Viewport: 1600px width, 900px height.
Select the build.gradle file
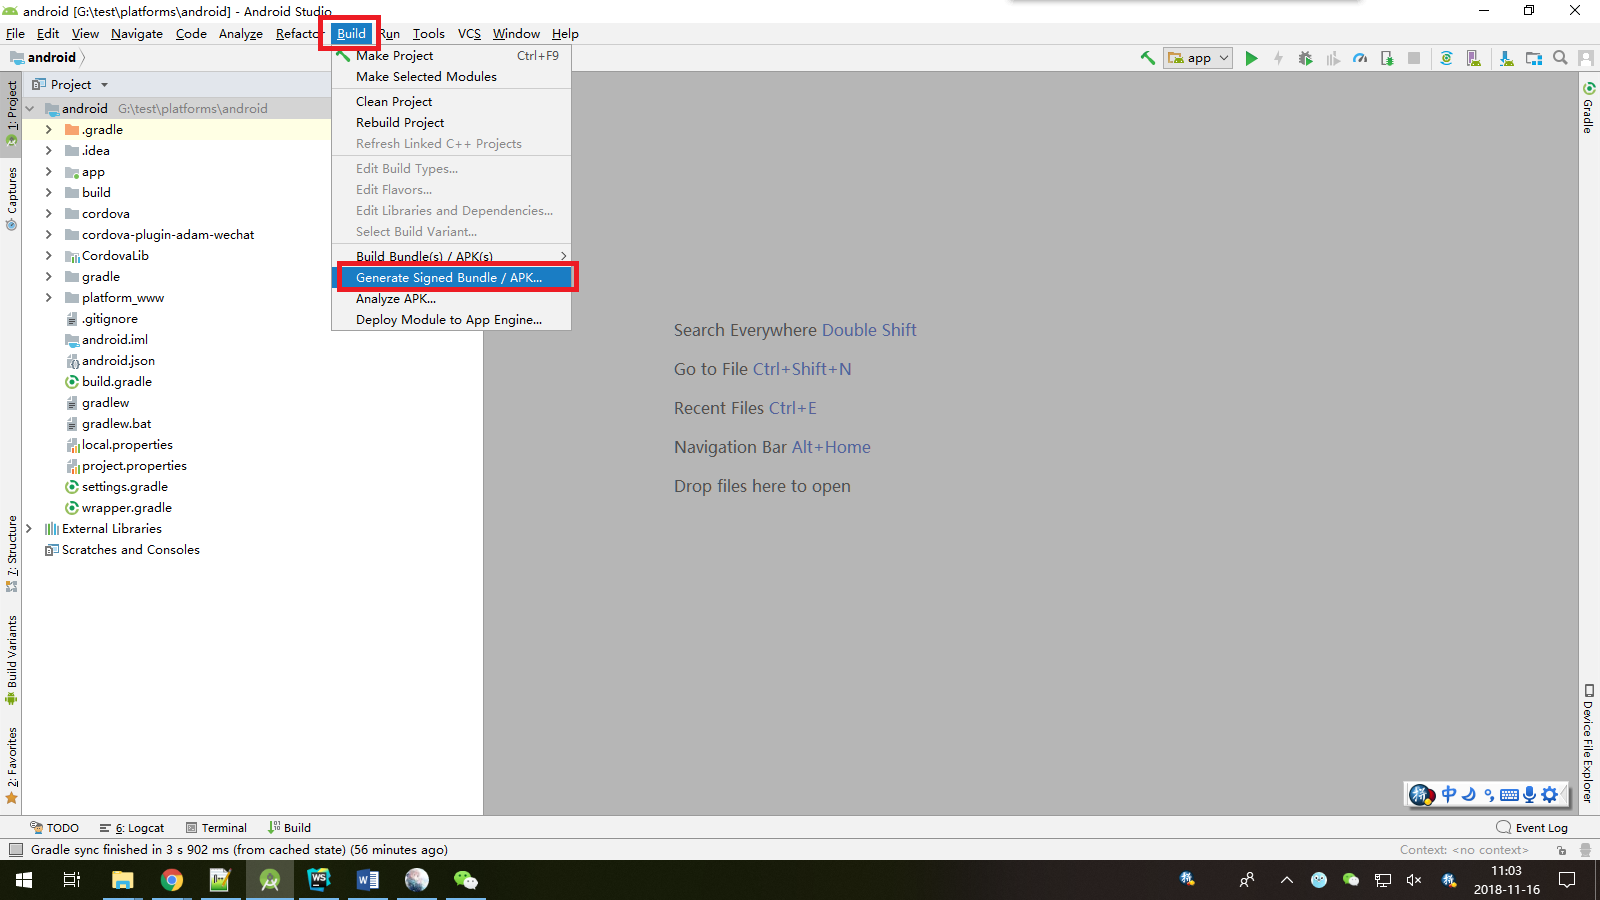(x=109, y=382)
